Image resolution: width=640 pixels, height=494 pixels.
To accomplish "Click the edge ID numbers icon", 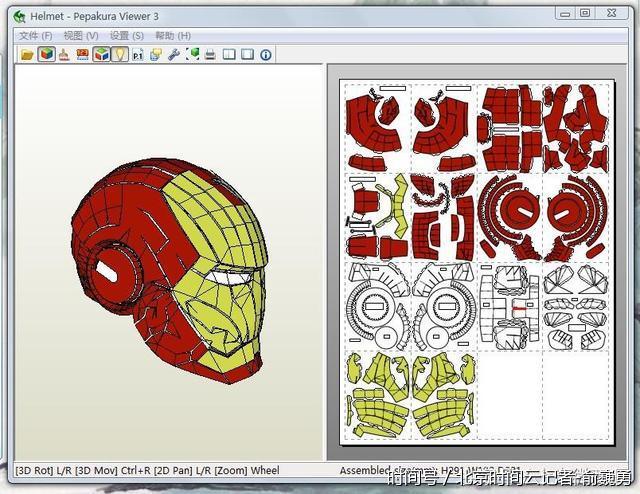I will coord(82,54).
